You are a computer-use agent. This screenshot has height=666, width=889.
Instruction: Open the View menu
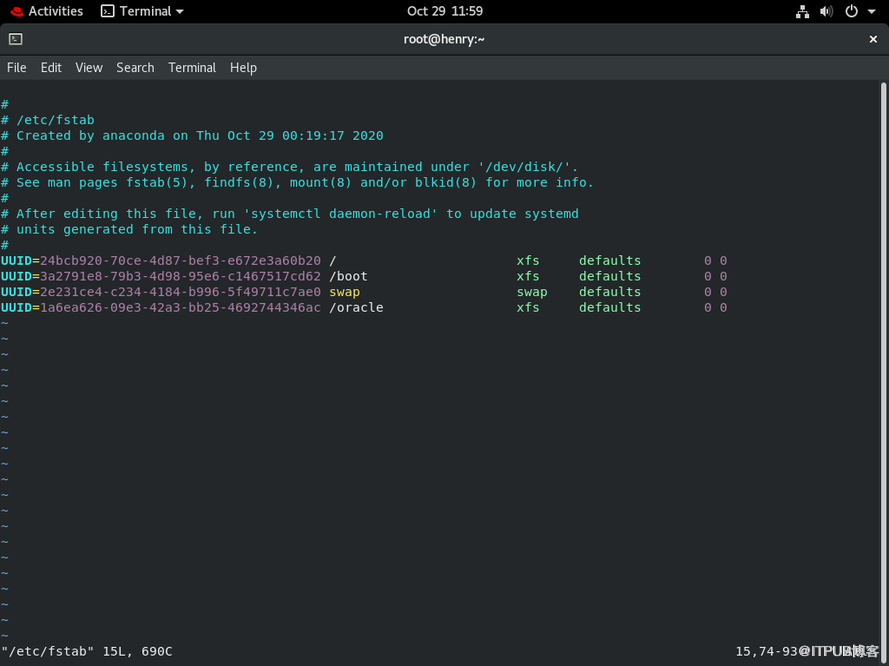coord(89,67)
